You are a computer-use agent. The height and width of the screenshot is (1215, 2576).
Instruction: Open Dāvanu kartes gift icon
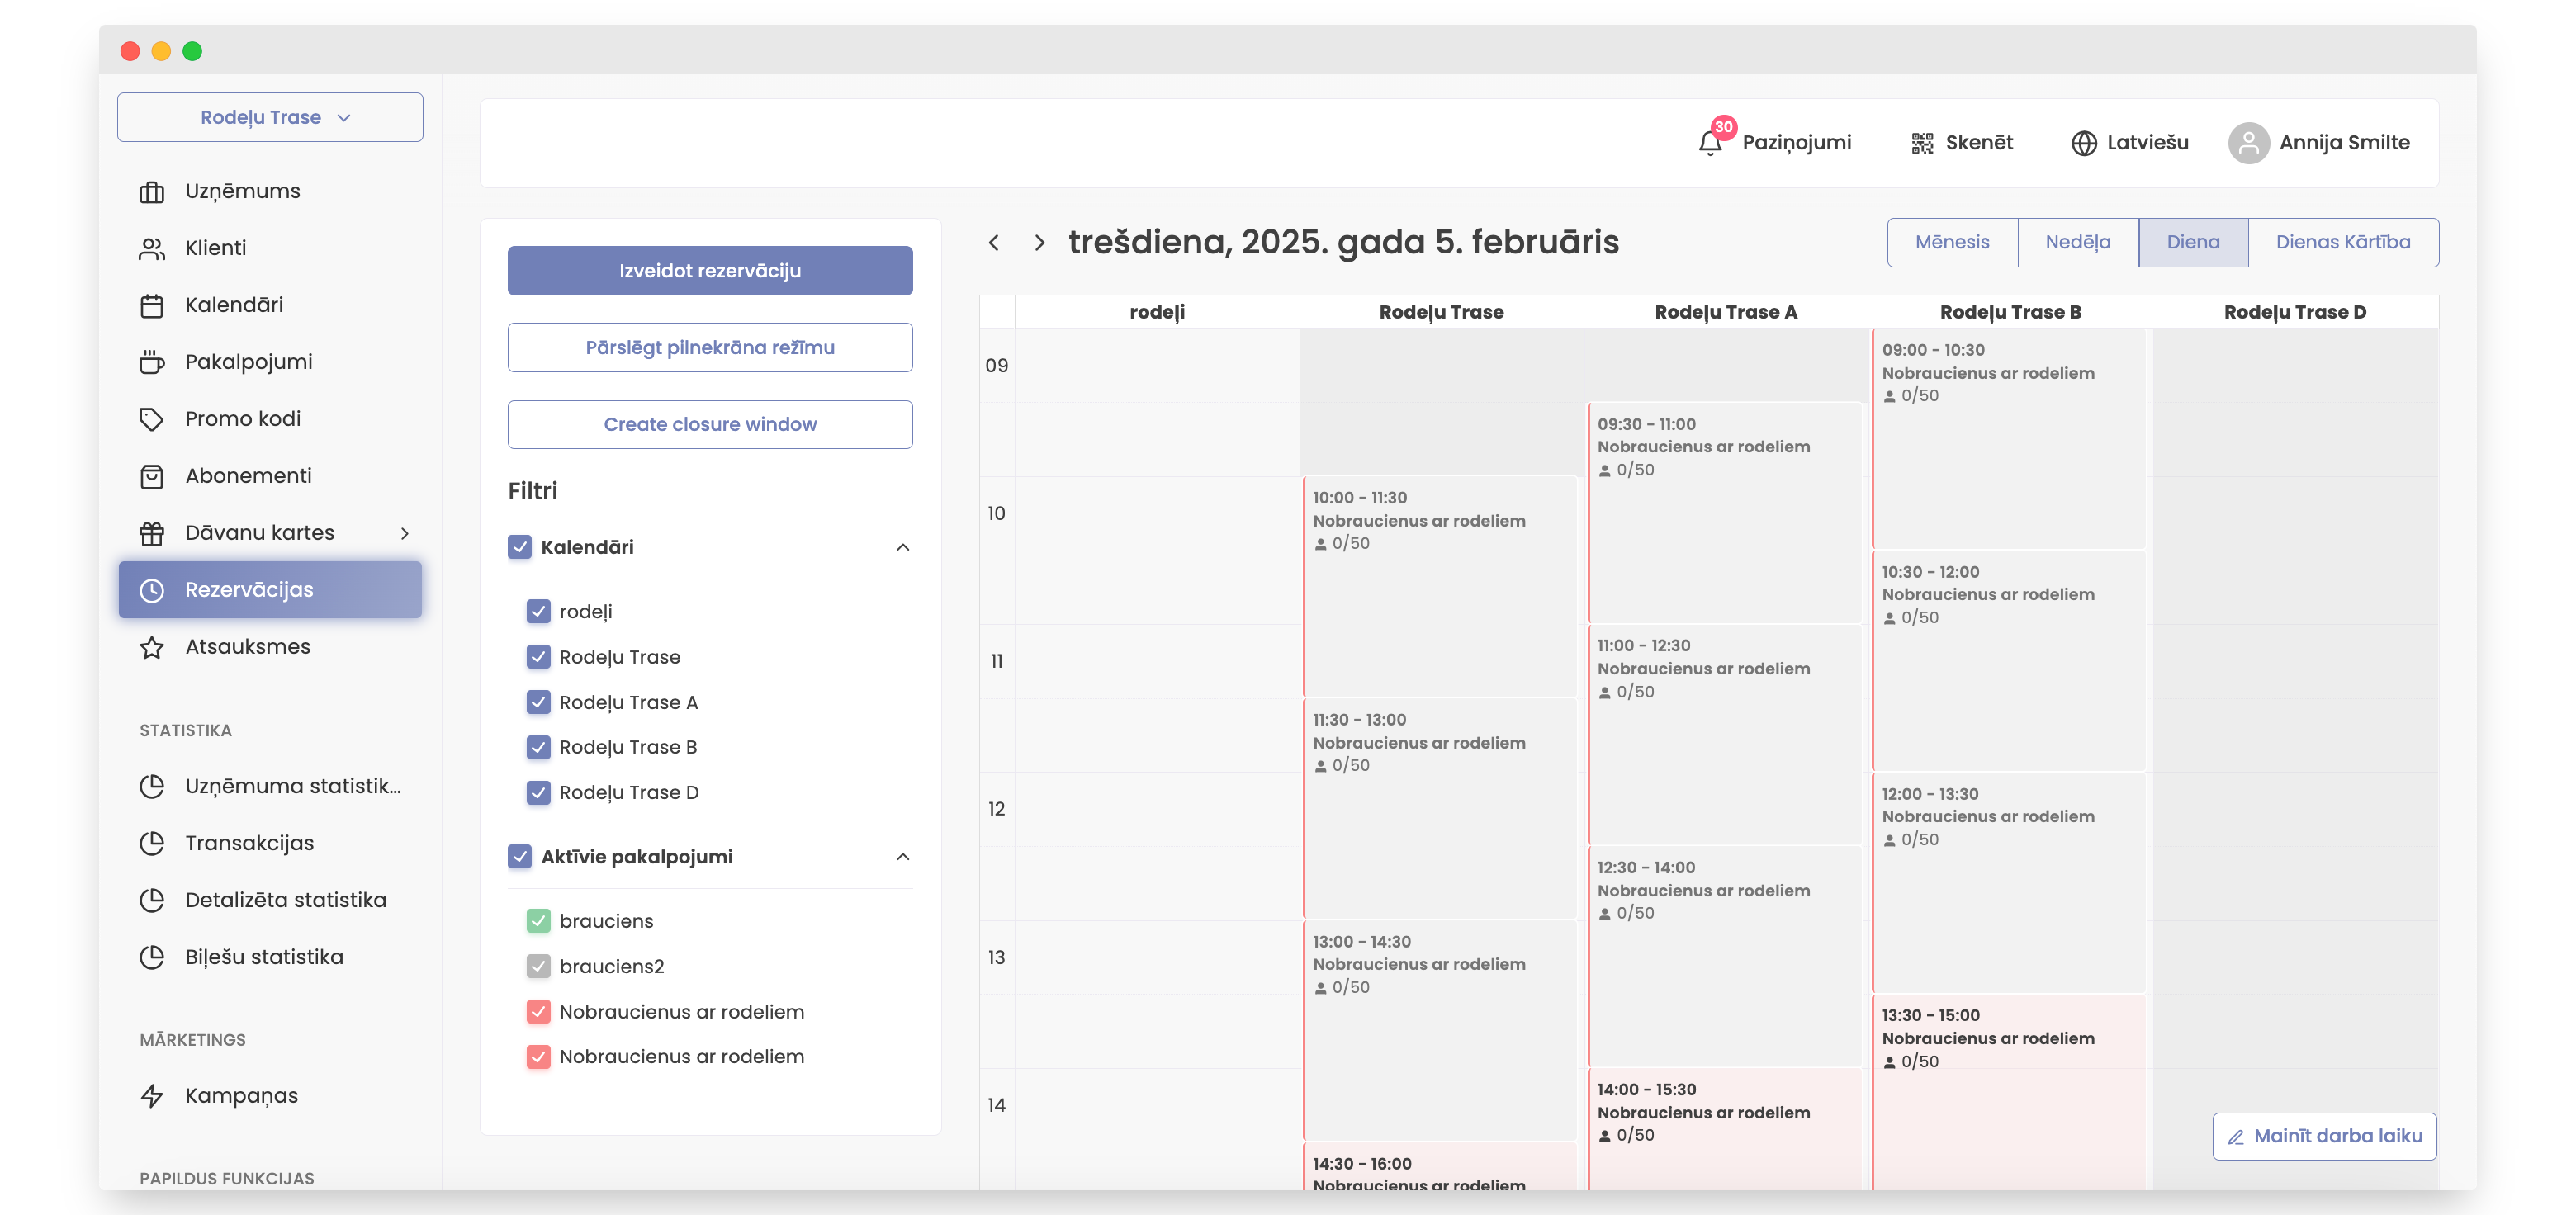(x=152, y=533)
